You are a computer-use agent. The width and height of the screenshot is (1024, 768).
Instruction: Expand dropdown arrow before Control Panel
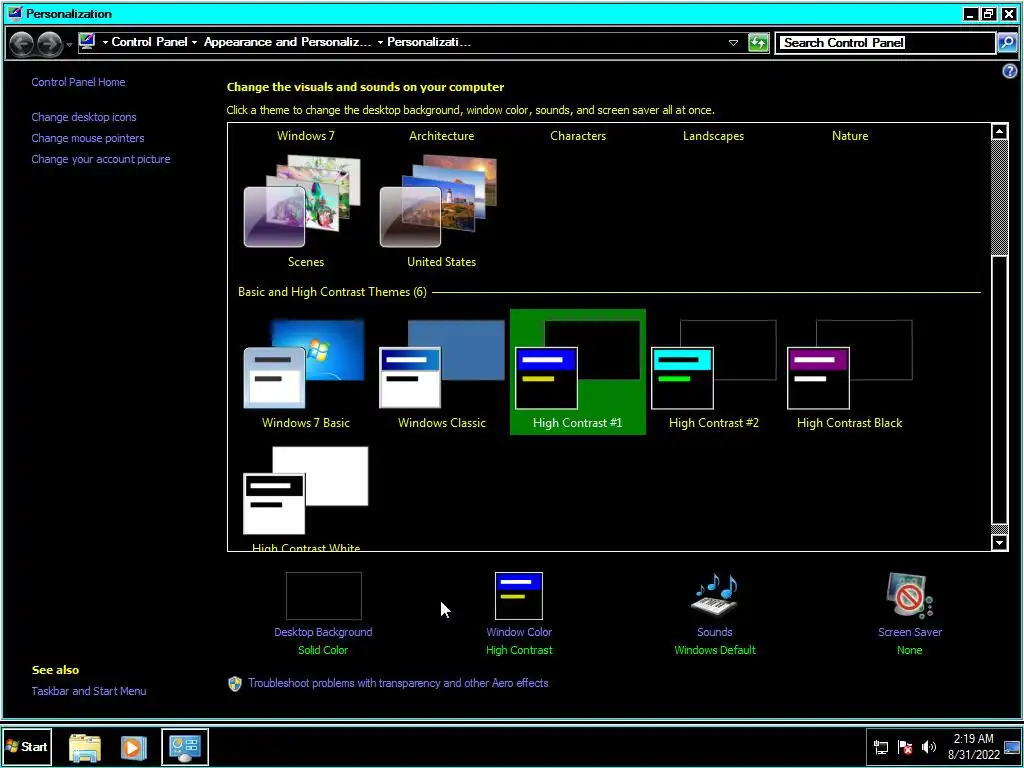coord(105,42)
